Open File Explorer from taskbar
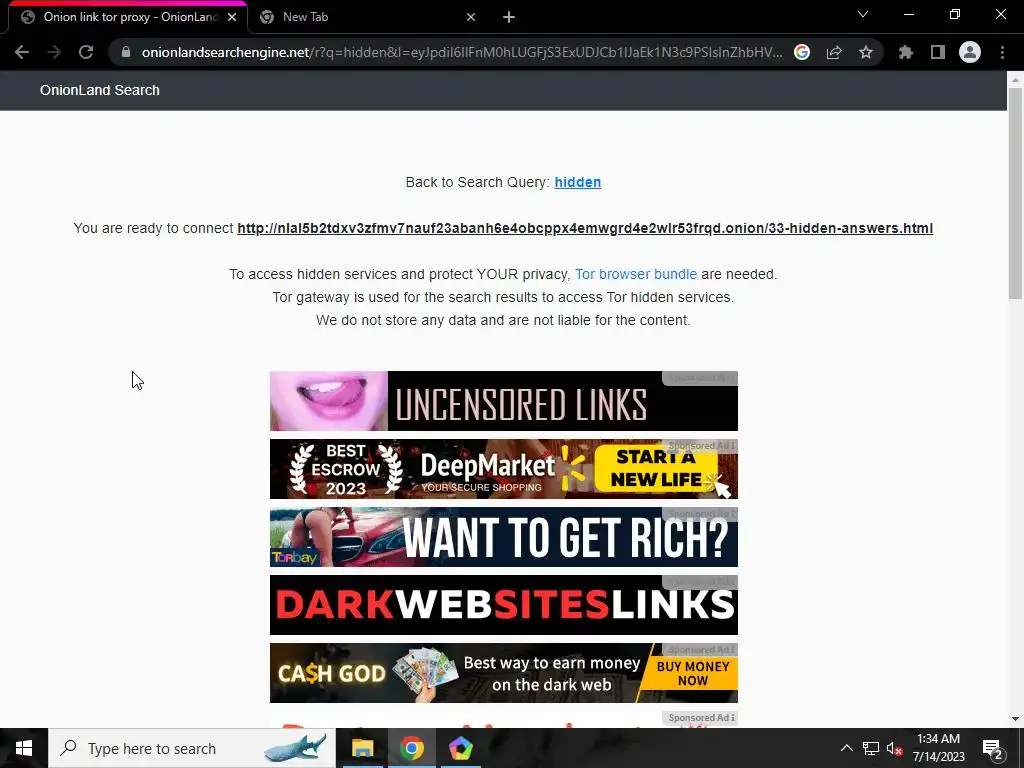This screenshot has width=1024, height=768. [x=362, y=748]
